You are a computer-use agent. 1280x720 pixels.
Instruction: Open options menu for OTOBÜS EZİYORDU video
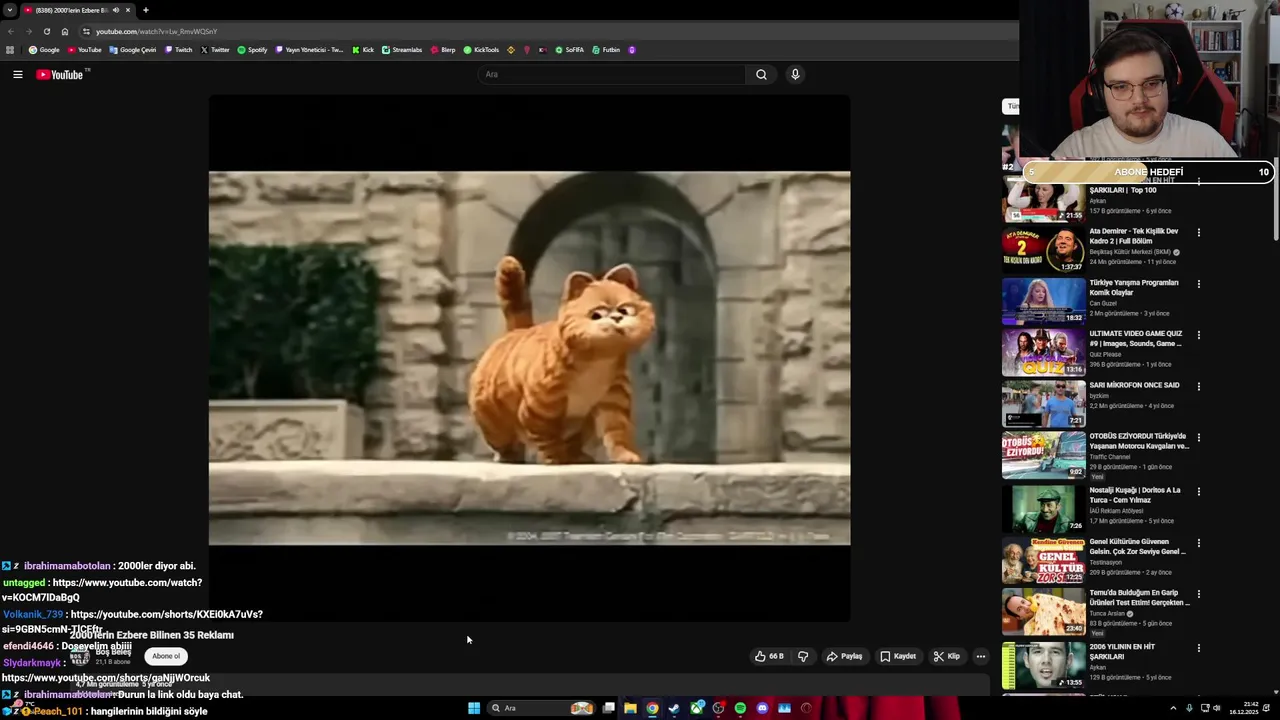(x=1199, y=438)
